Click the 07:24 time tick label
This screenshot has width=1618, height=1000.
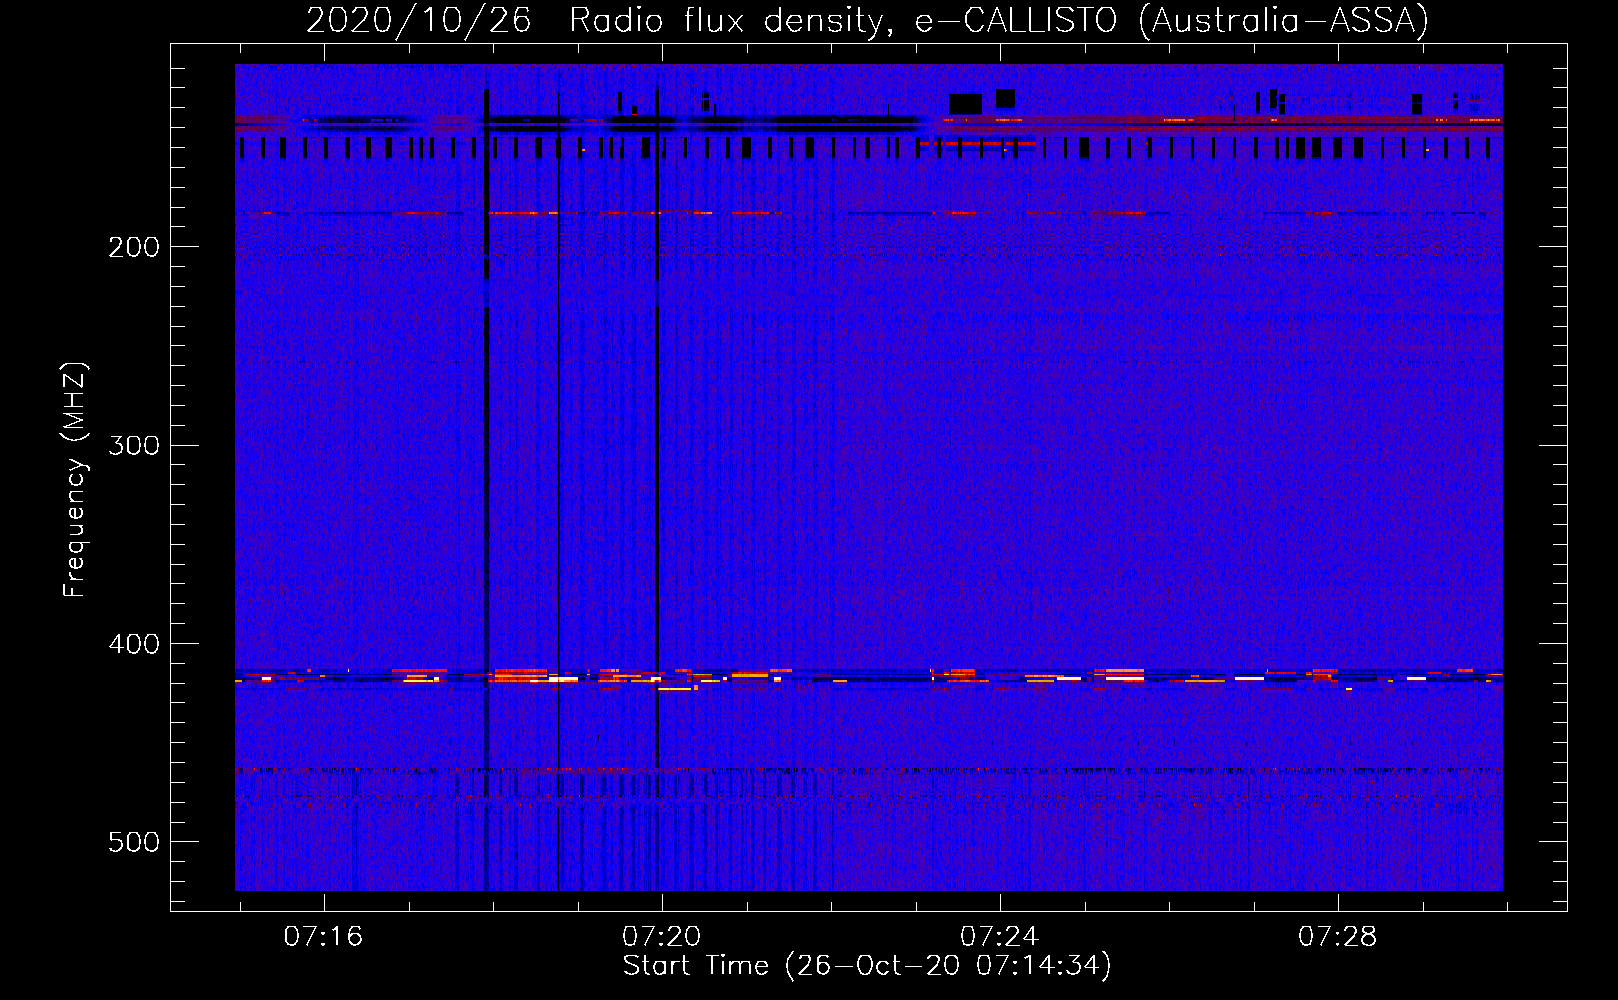tap(999, 937)
